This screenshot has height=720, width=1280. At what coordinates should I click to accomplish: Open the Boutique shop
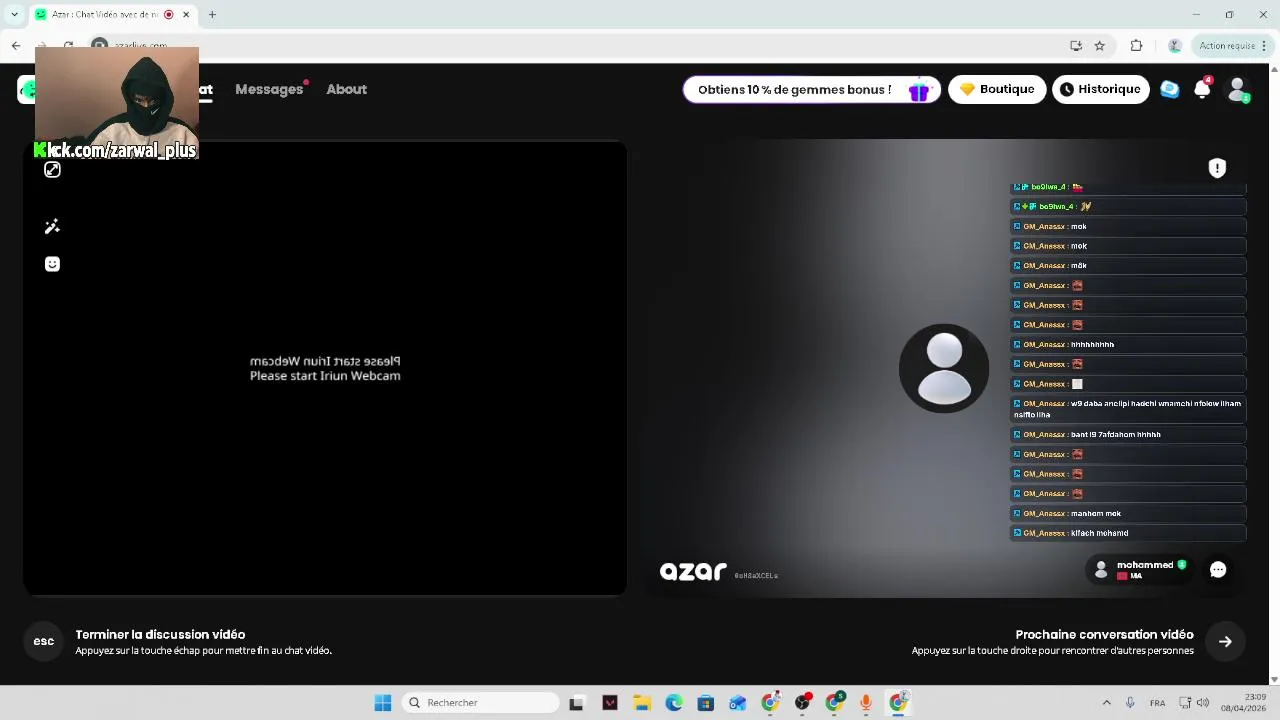pyautogui.click(x=997, y=89)
